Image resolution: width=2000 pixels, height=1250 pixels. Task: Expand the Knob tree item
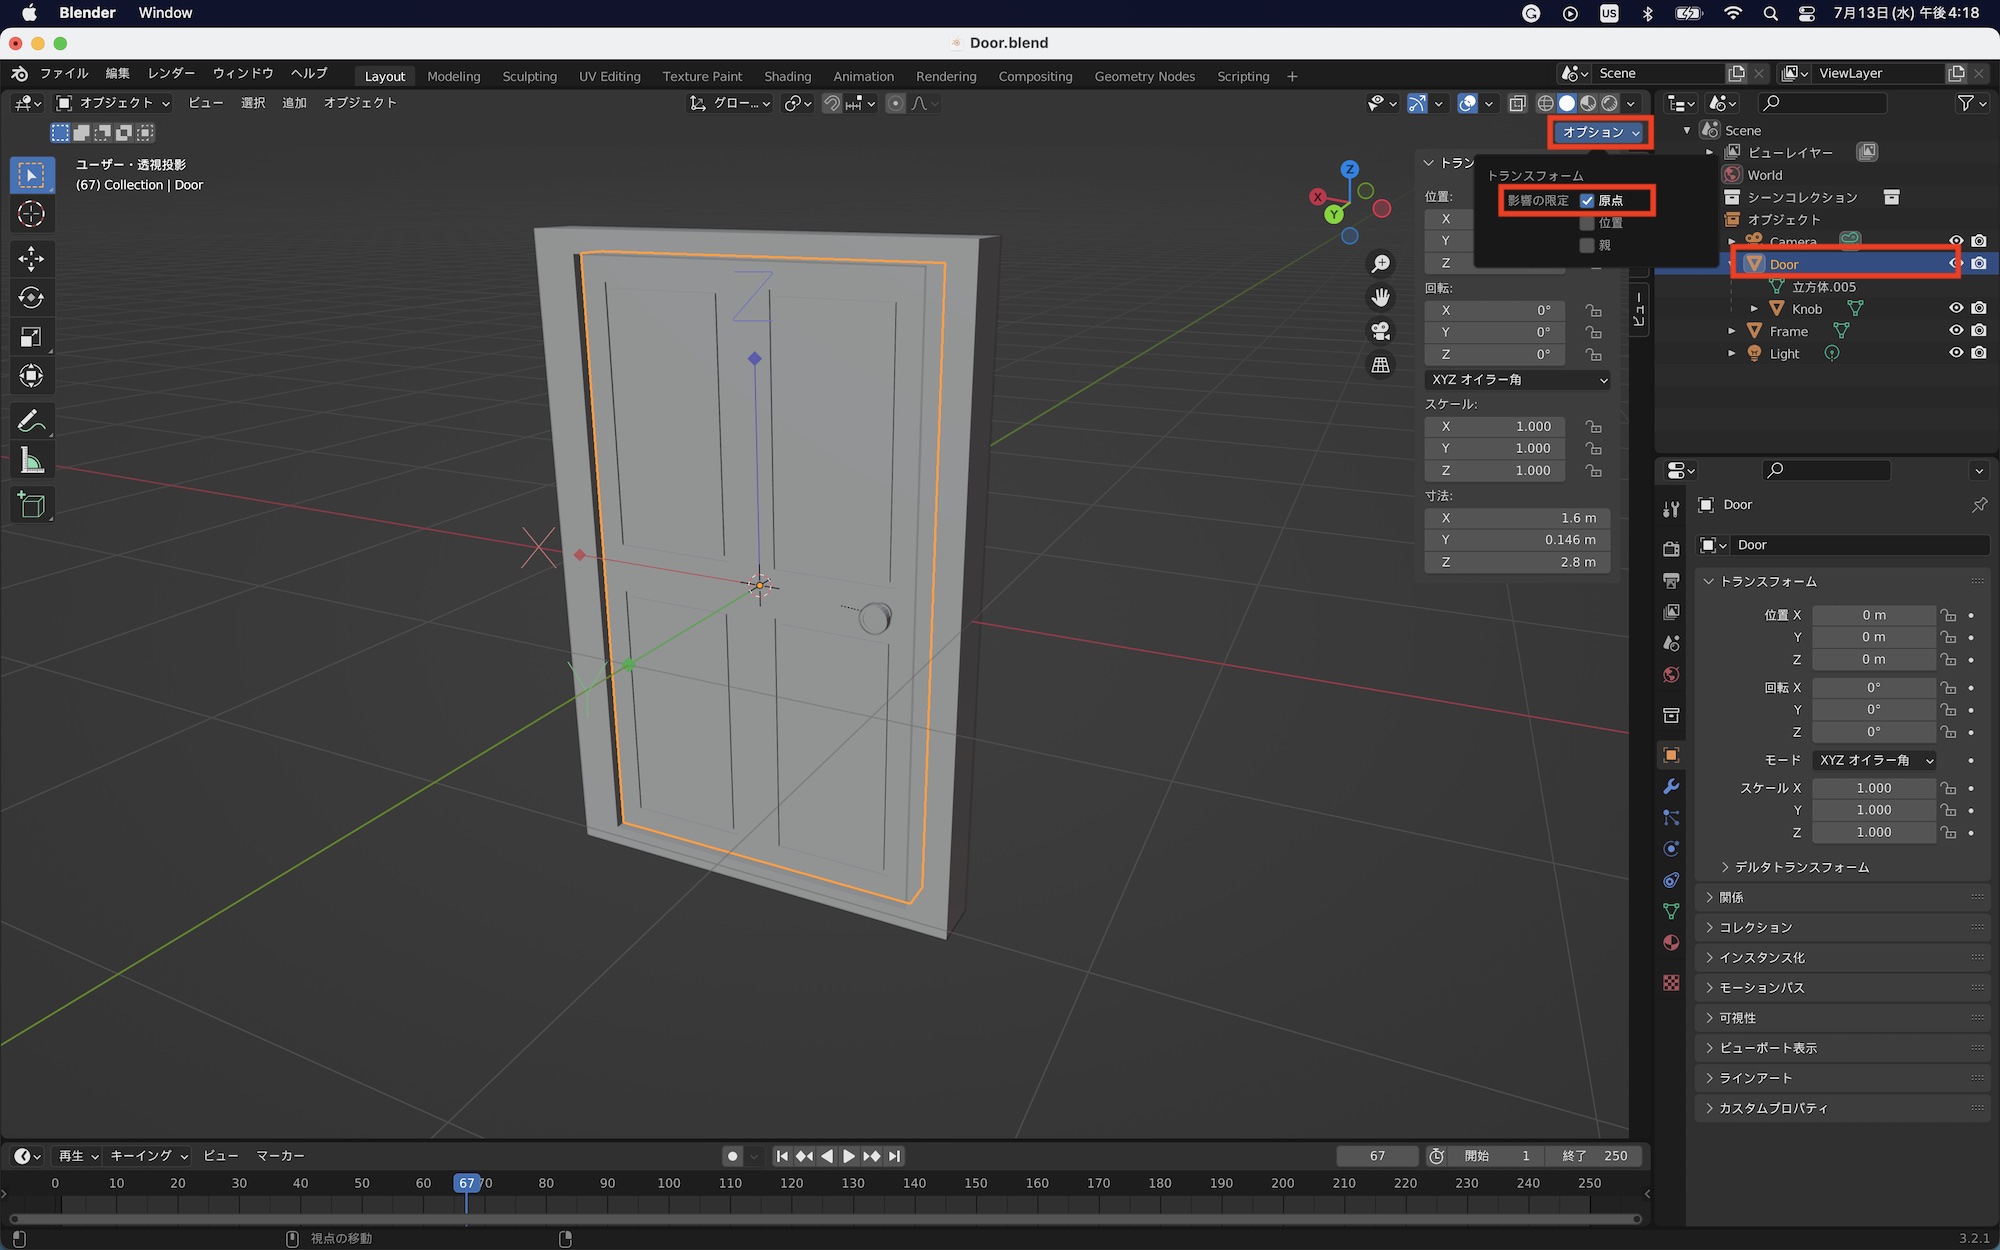click(x=1754, y=309)
